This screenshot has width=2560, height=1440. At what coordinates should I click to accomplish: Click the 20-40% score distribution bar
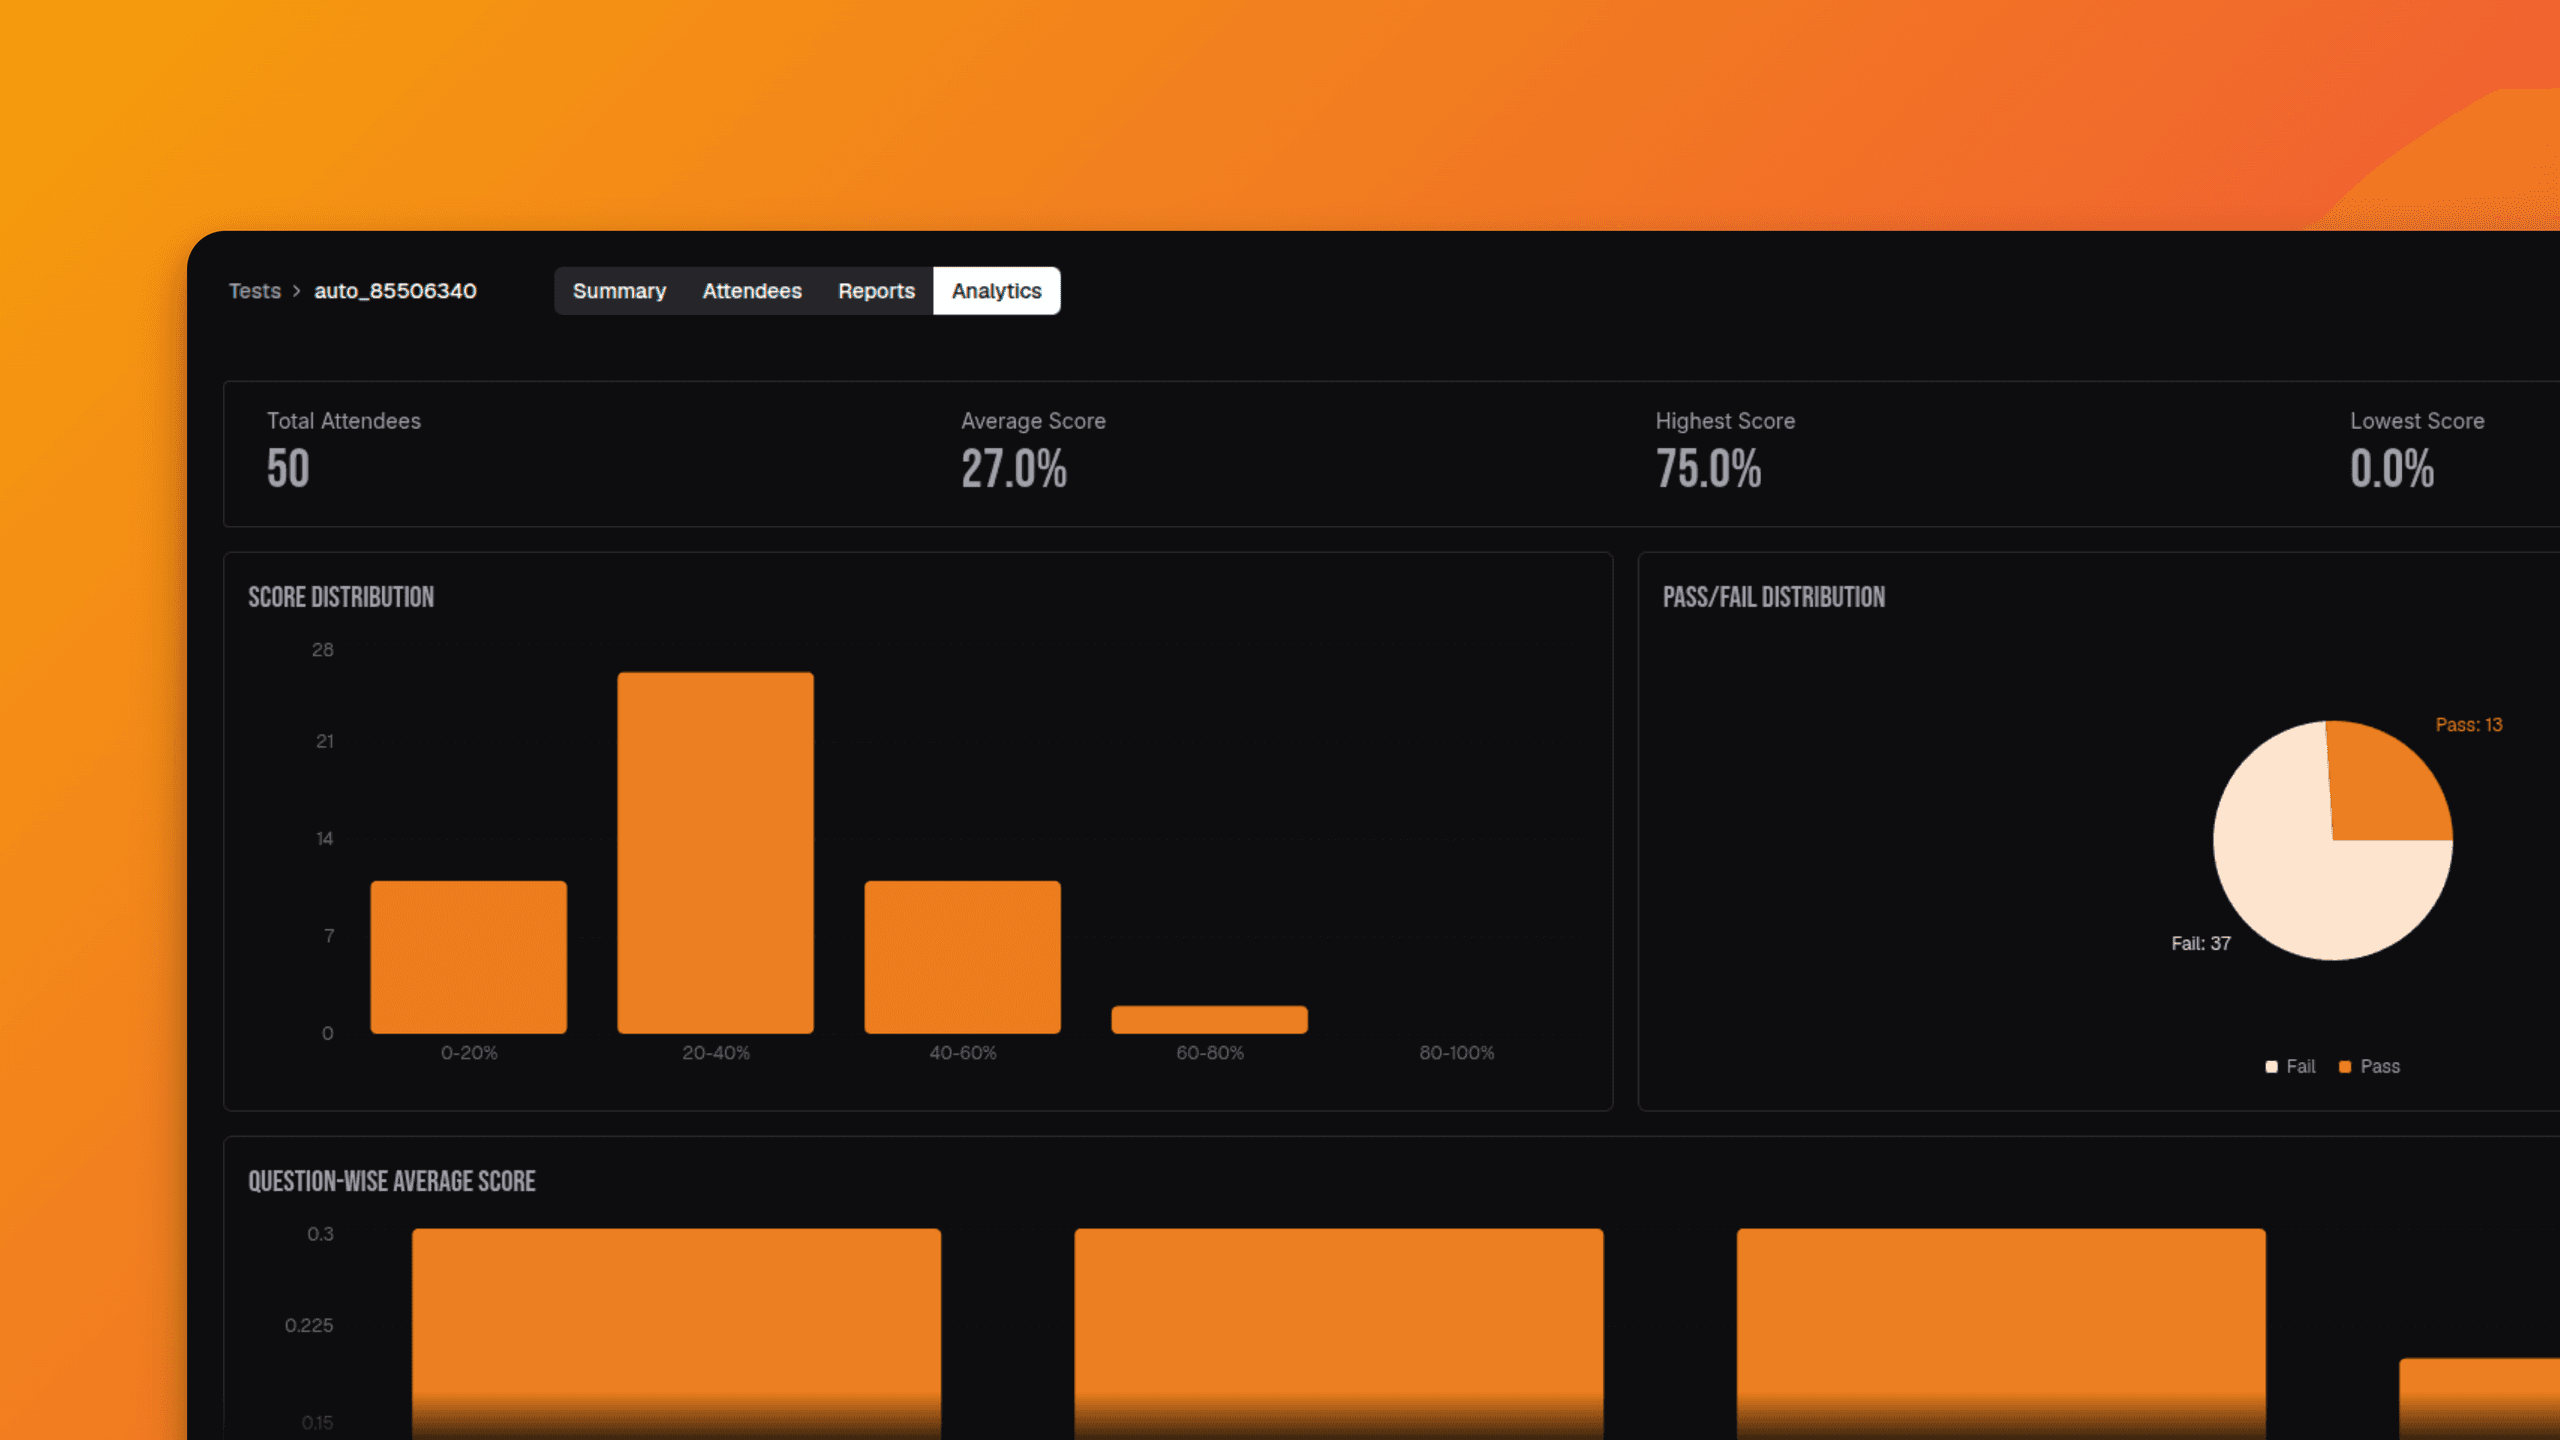coord(715,853)
